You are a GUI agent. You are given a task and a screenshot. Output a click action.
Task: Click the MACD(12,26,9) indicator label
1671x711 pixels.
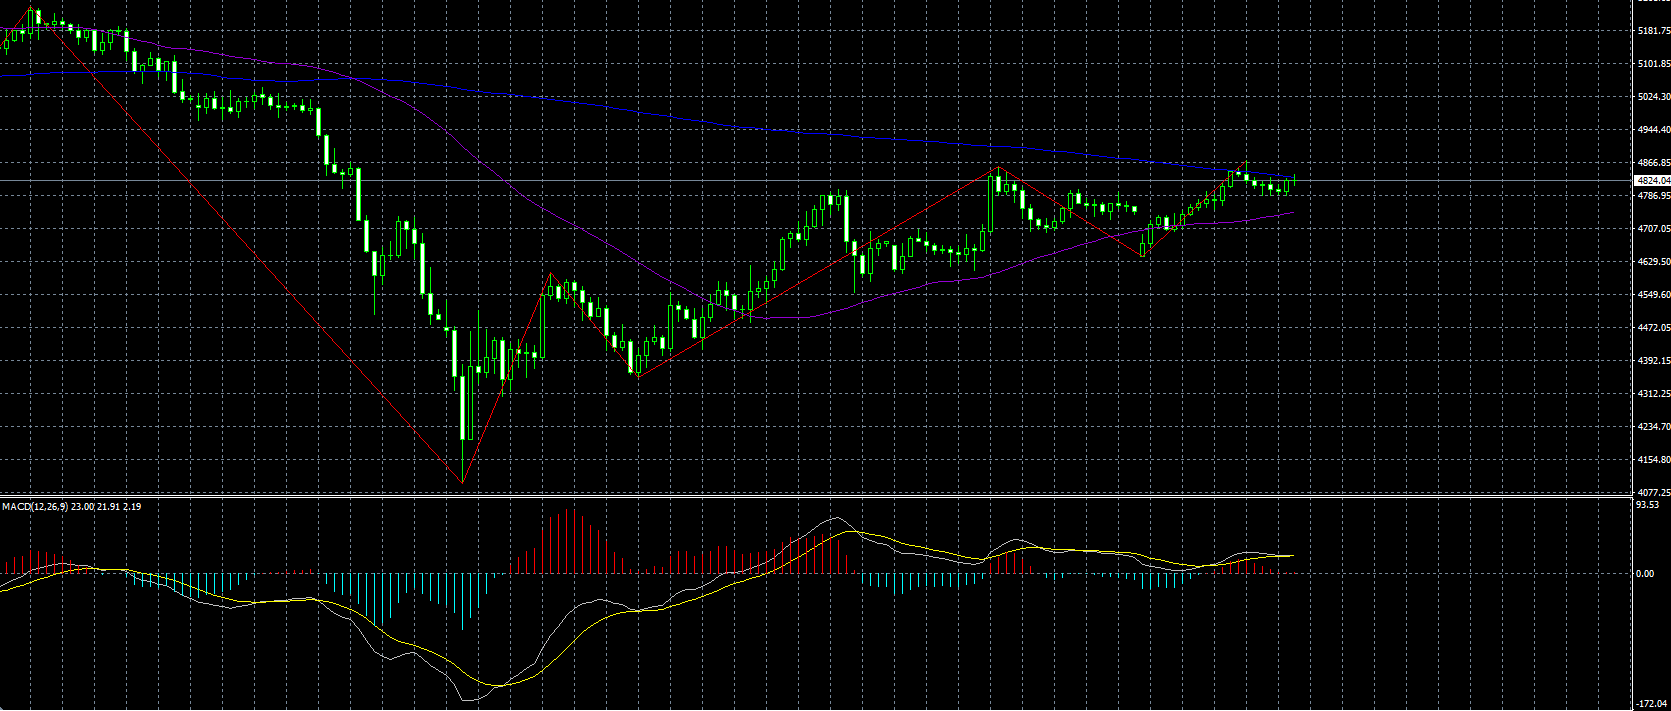pos(35,507)
